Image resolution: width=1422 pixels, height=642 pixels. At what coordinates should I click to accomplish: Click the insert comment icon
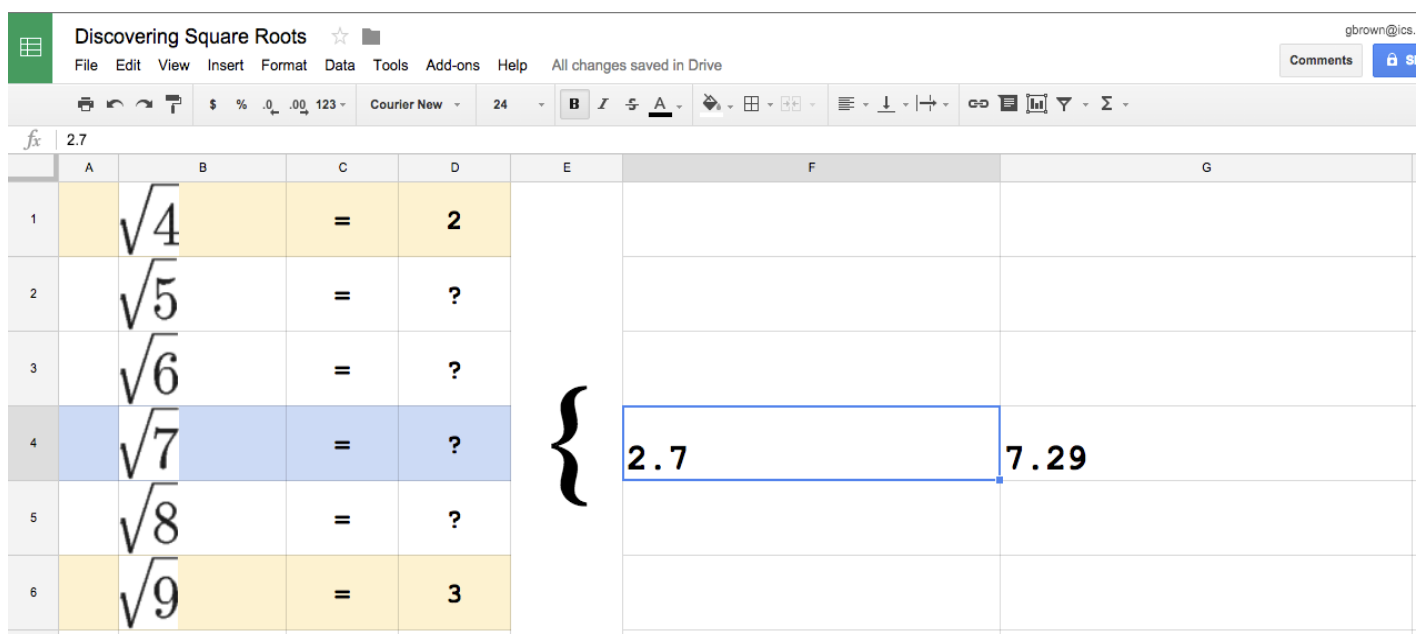coord(1008,104)
